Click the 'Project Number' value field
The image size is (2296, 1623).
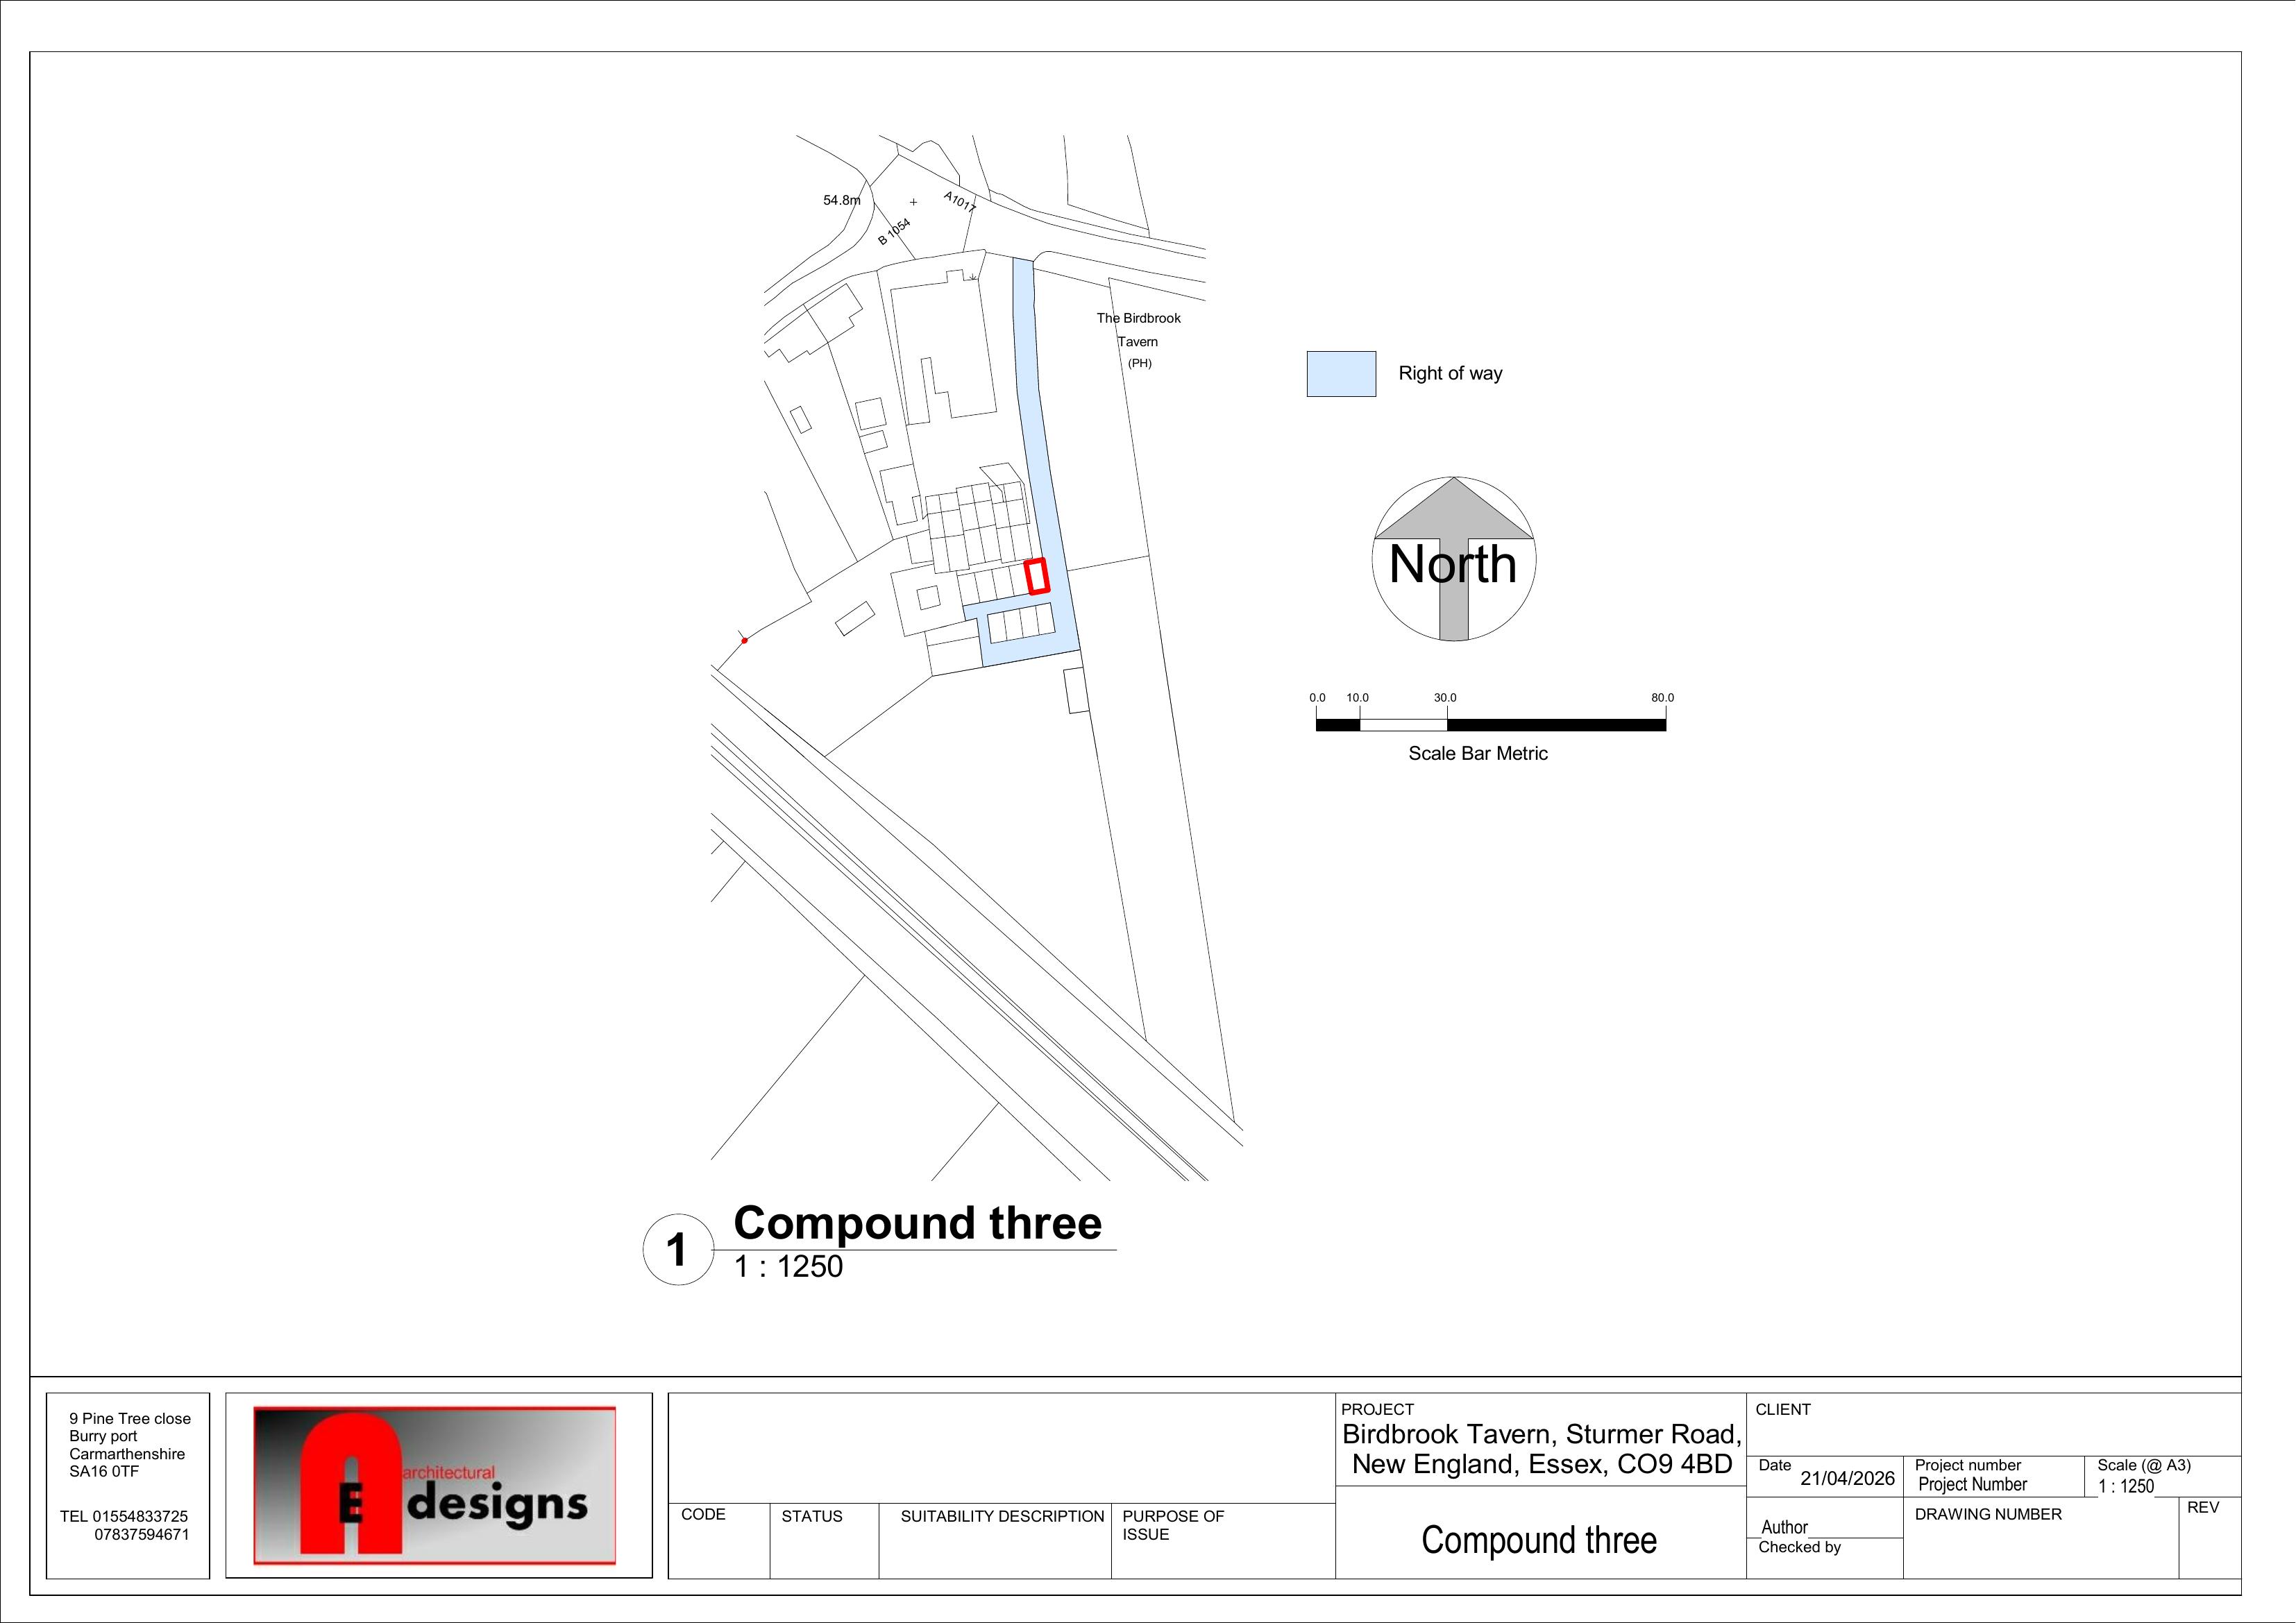coord(1972,1485)
